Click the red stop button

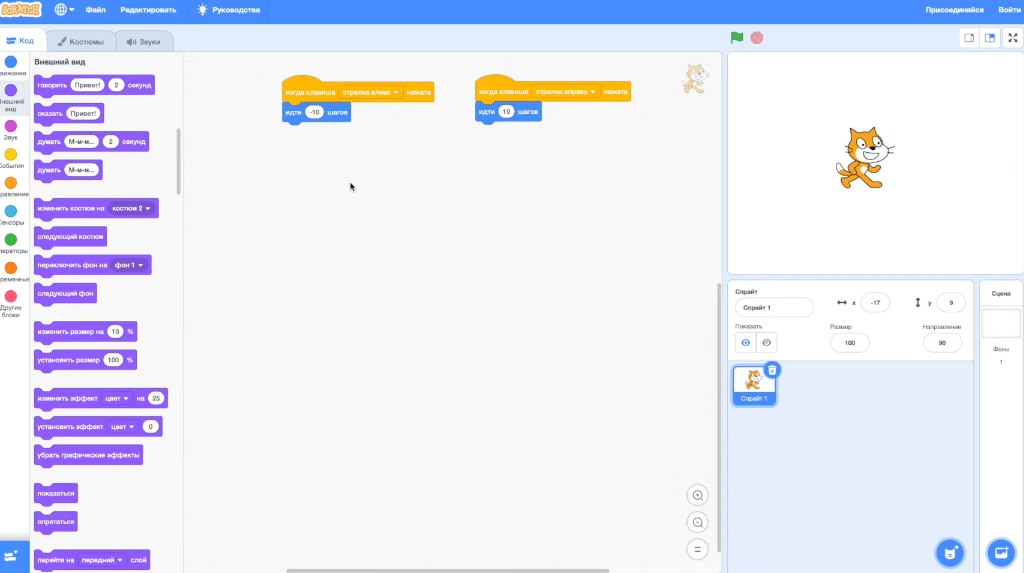click(756, 38)
